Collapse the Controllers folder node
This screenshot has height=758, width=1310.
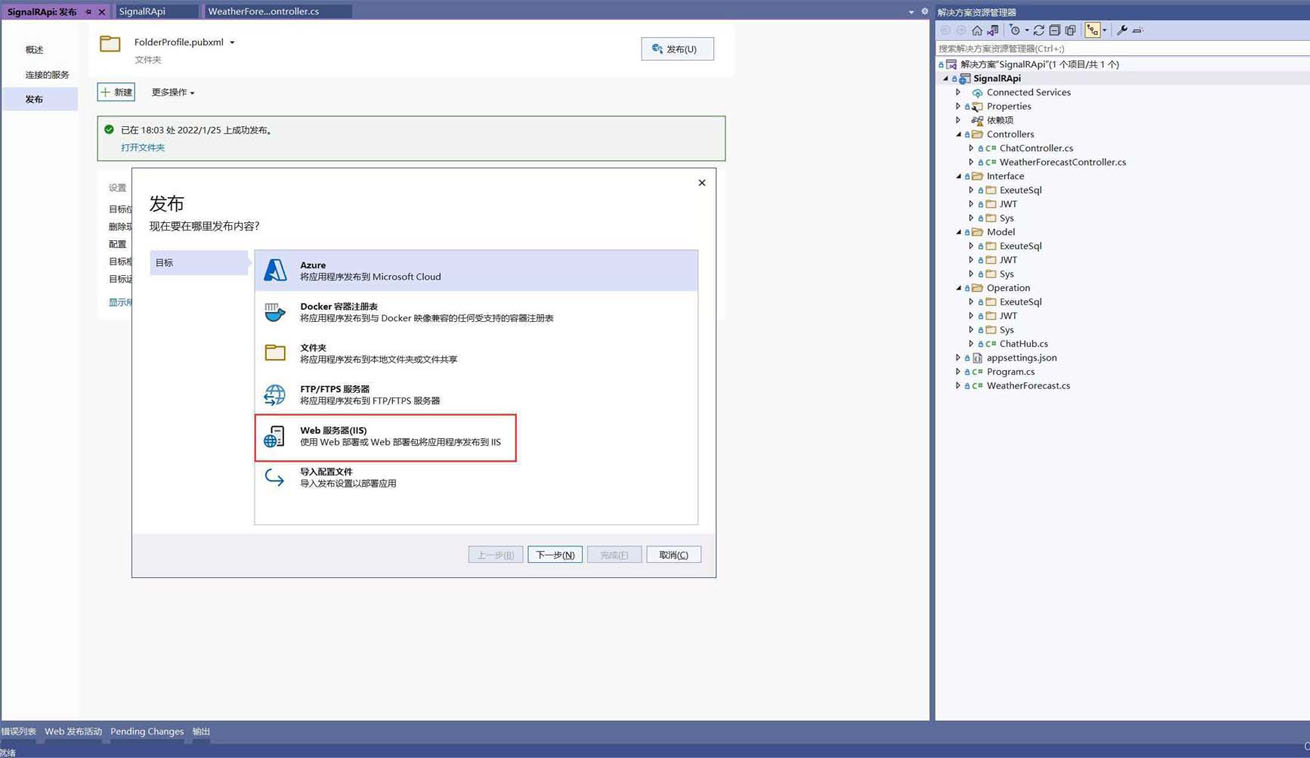(x=958, y=134)
